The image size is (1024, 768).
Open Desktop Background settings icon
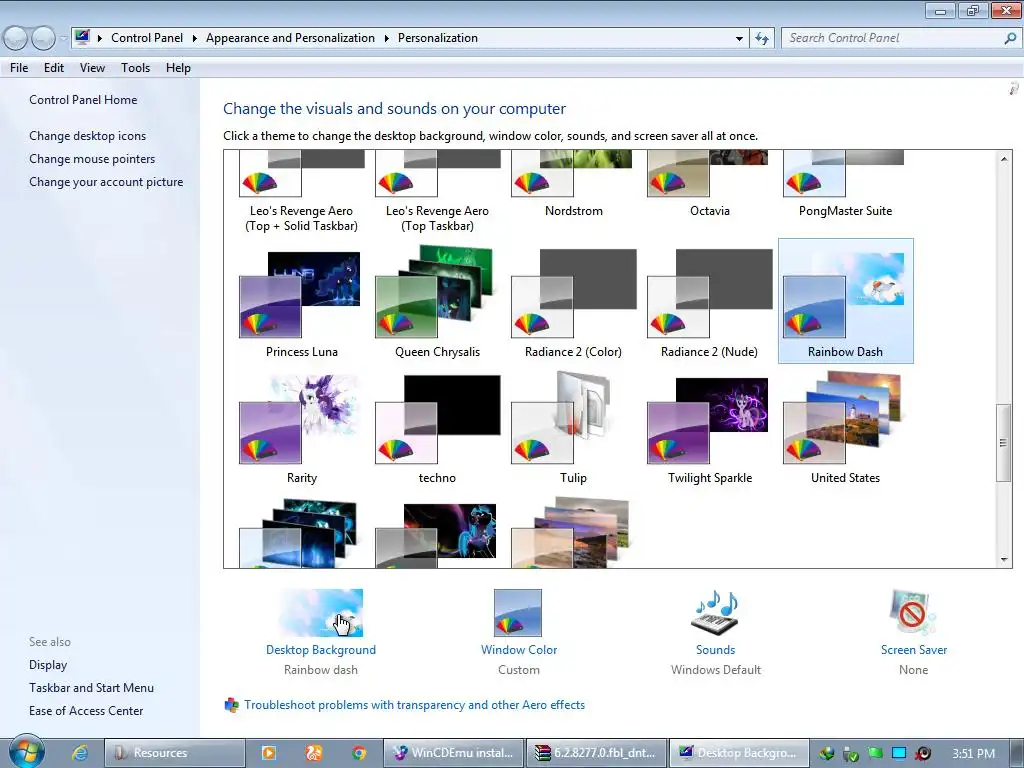click(x=321, y=613)
